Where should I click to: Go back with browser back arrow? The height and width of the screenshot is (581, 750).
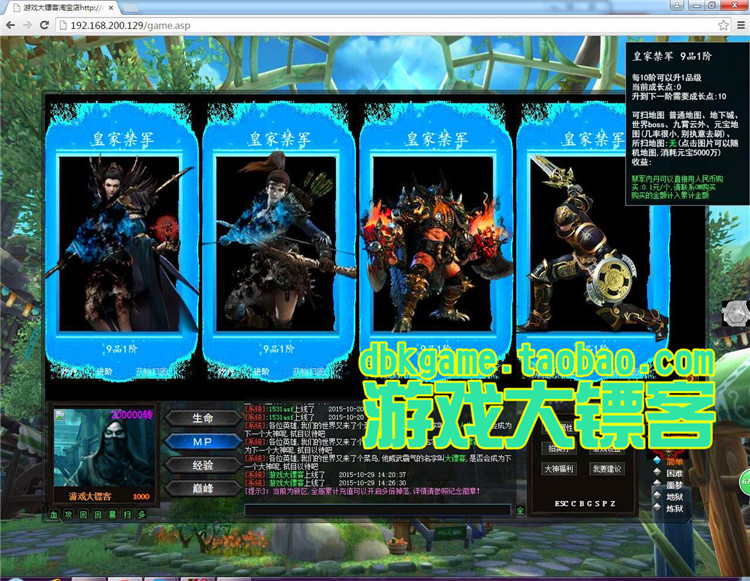(x=11, y=25)
